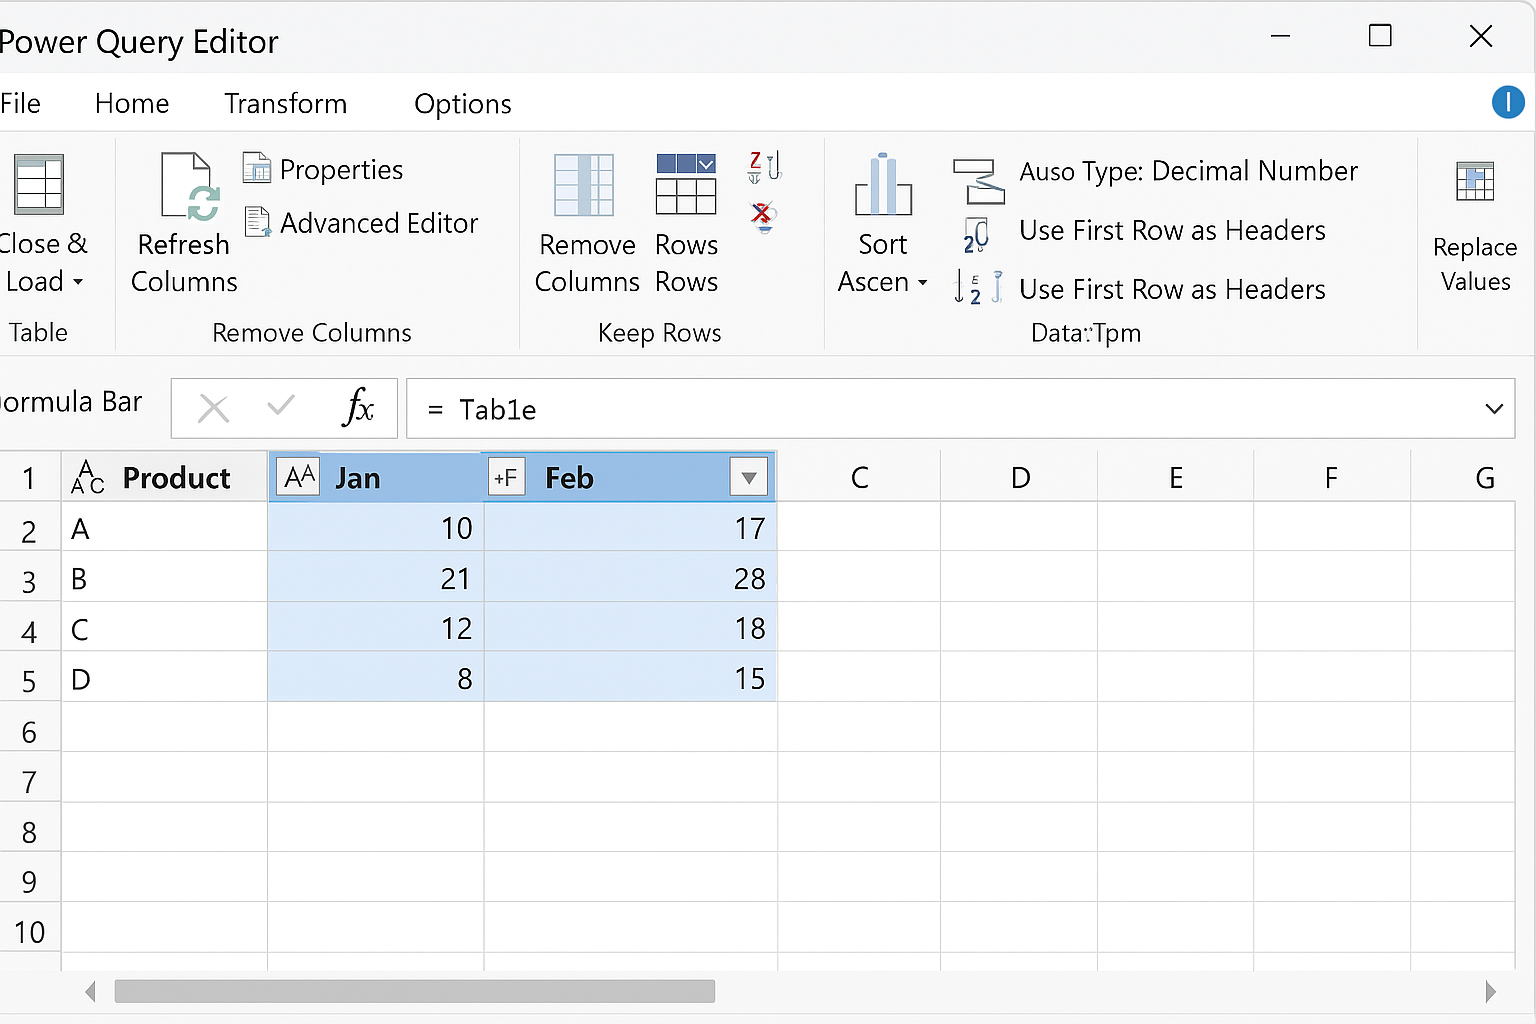Click the Replace Values icon

pos(1475,181)
